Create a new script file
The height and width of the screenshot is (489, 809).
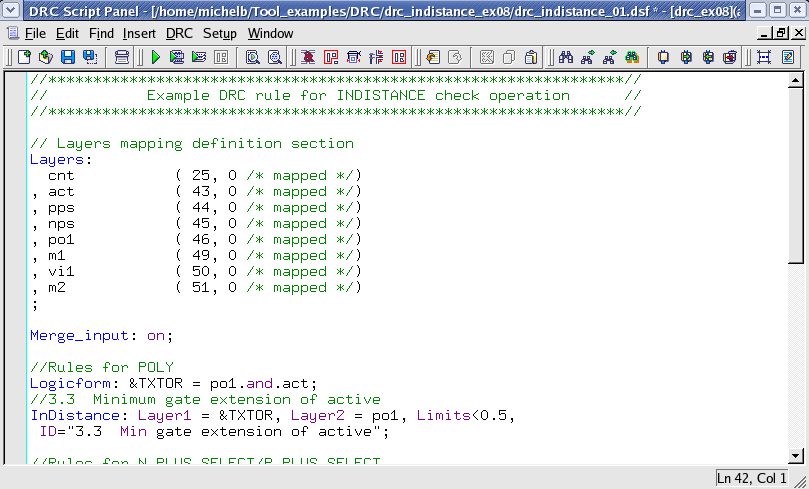[x=26, y=57]
